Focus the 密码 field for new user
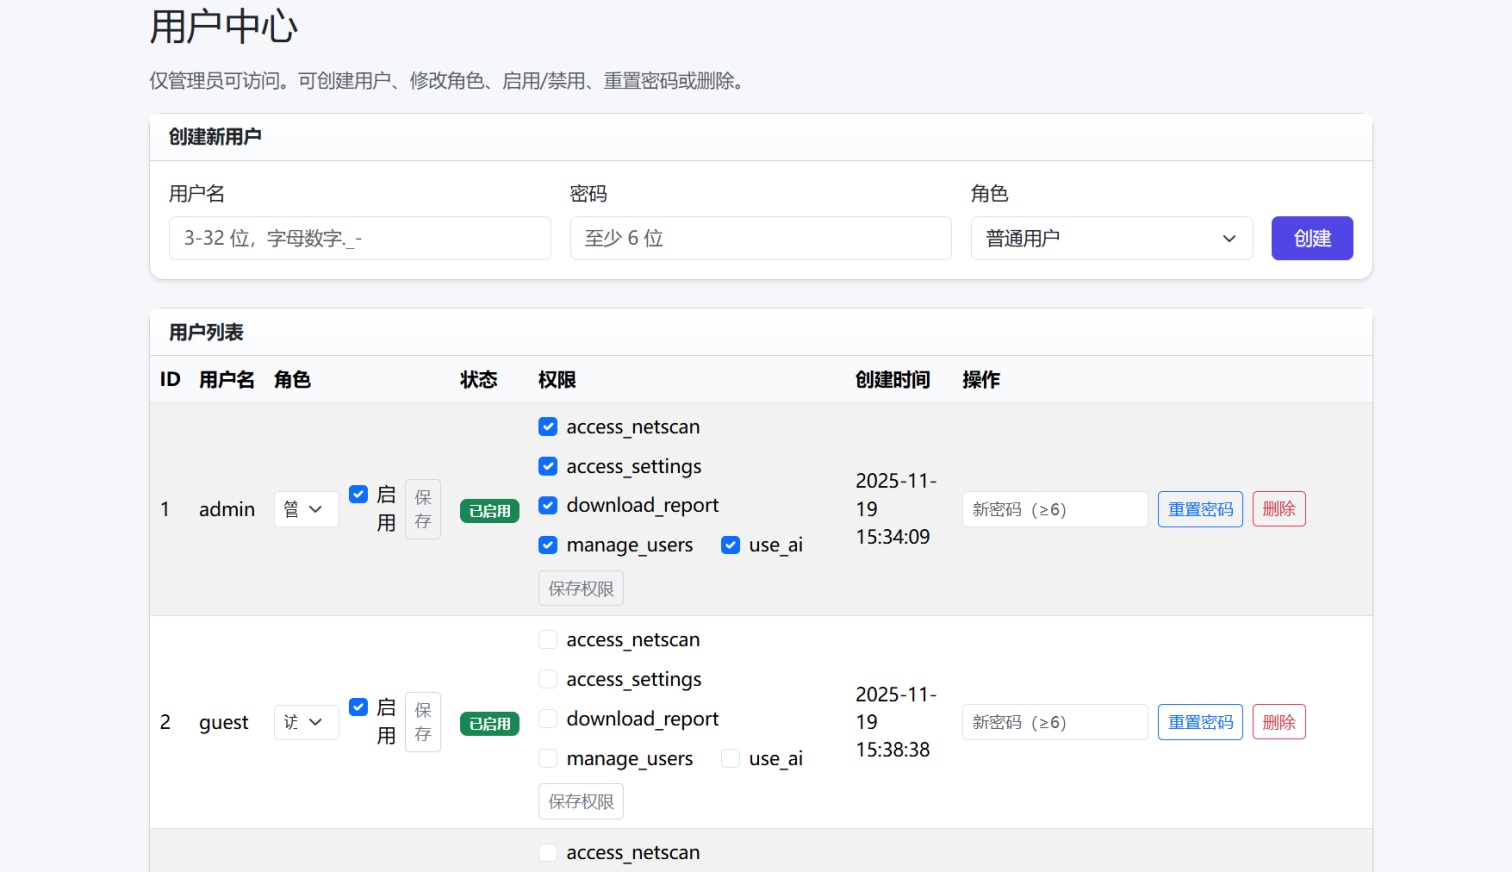 tap(760, 238)
